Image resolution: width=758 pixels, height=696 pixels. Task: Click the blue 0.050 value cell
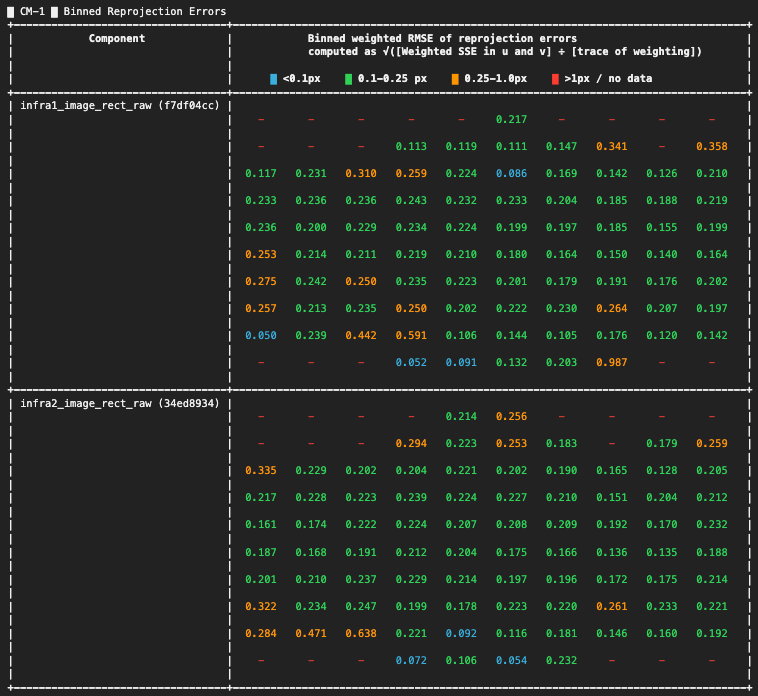(261, 335)
